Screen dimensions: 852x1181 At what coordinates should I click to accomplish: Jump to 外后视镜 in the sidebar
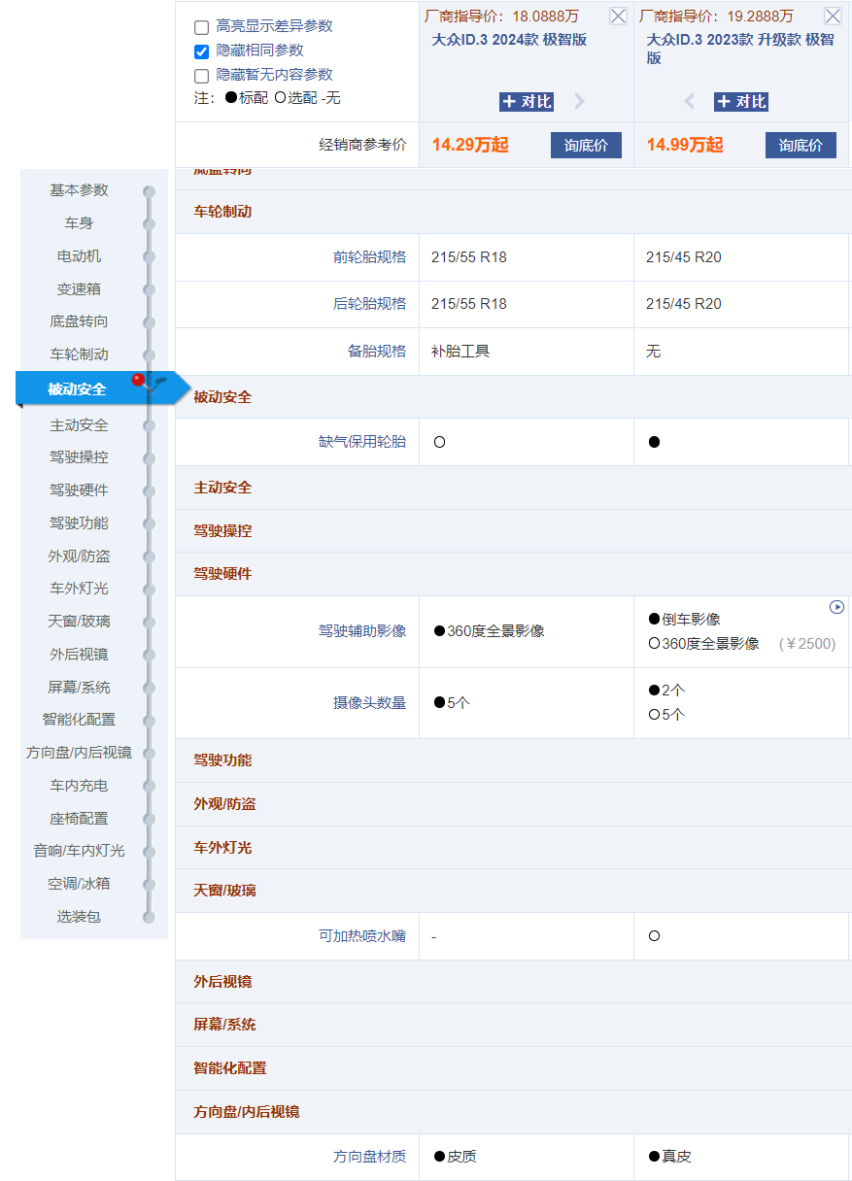[79, 655]
